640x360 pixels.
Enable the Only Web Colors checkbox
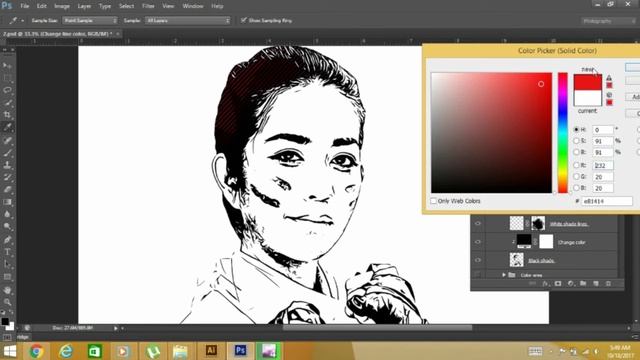click(x=433, y=201)
